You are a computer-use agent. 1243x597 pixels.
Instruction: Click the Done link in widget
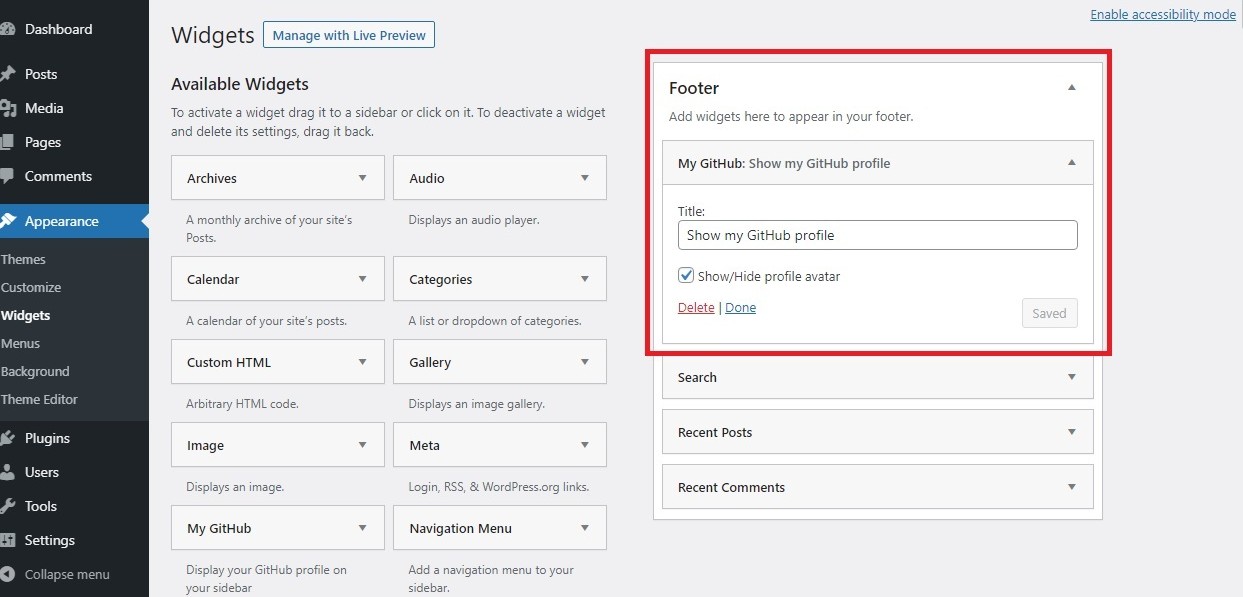click(x=740, y=308)
